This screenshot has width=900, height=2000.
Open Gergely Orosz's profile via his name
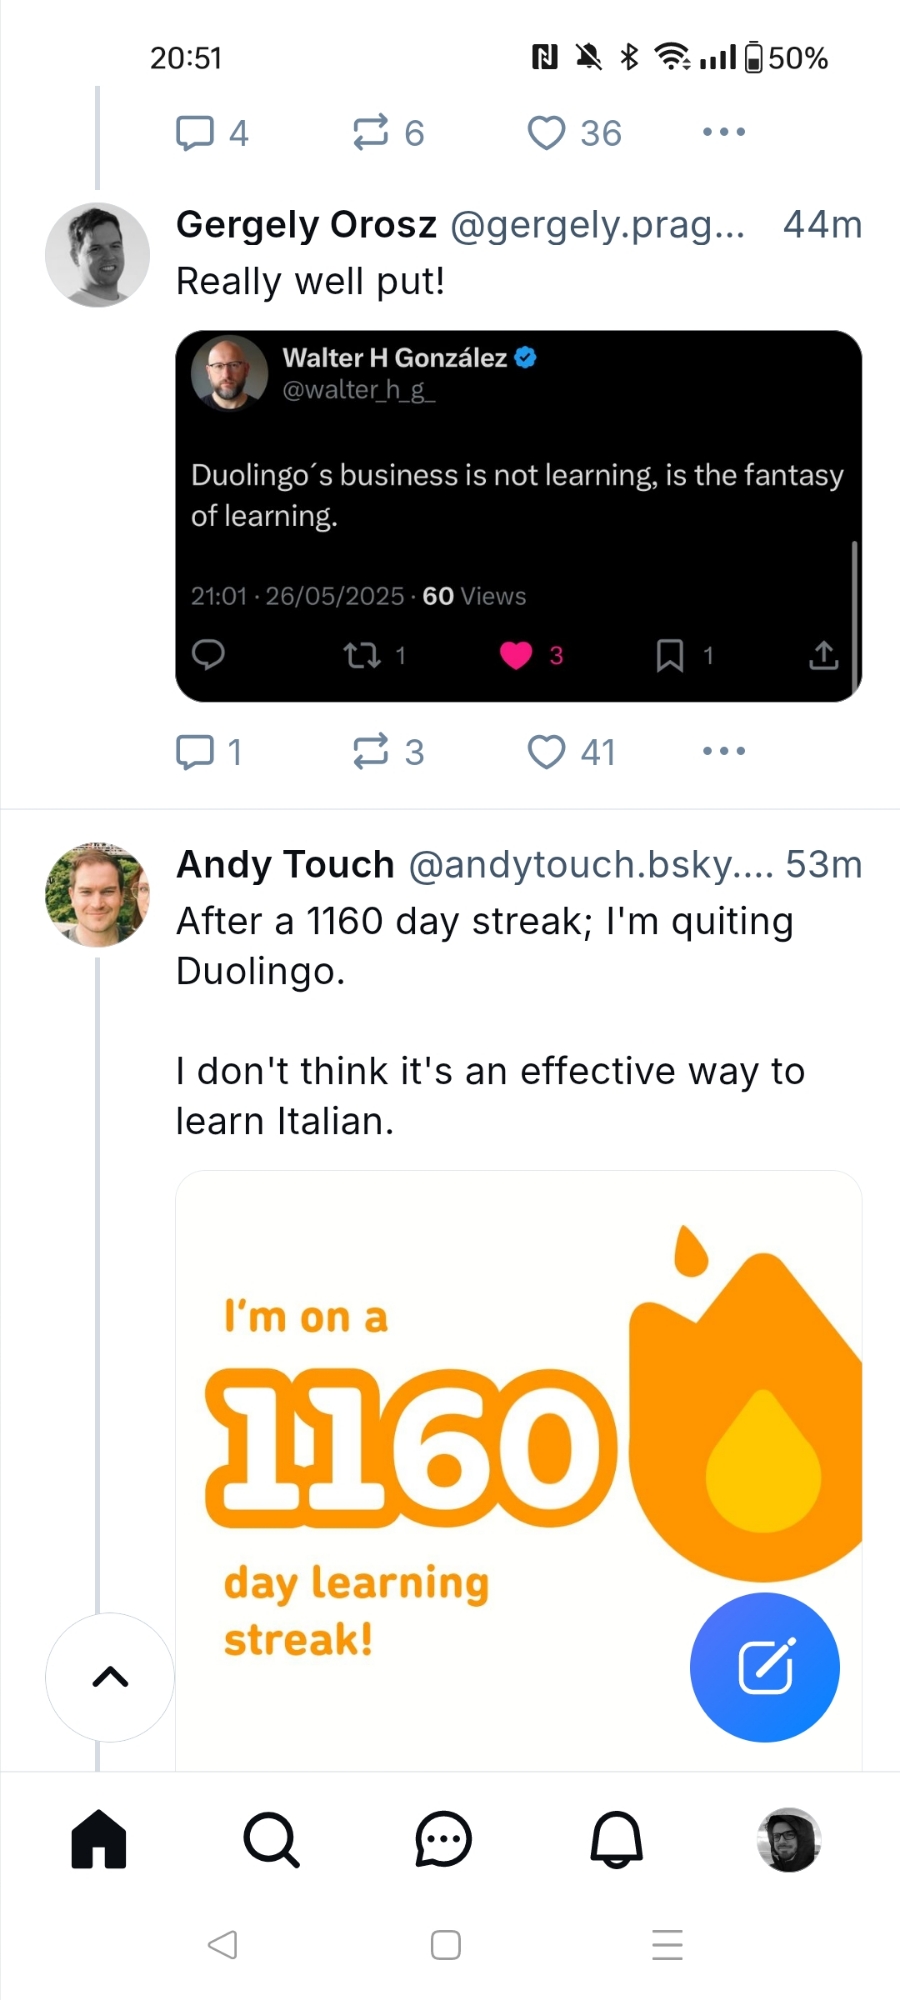click(306, 225)
